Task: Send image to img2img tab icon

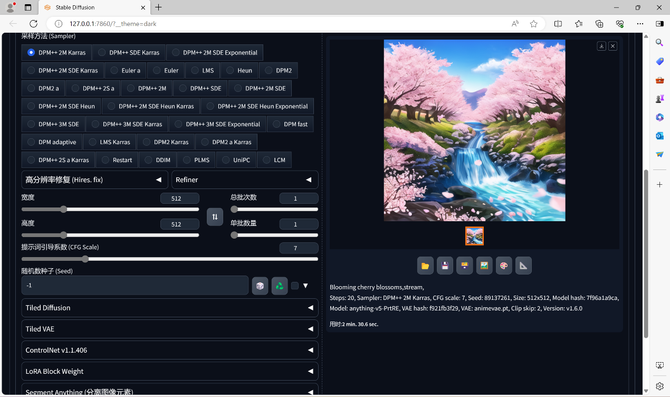Action: coord(484,266)
